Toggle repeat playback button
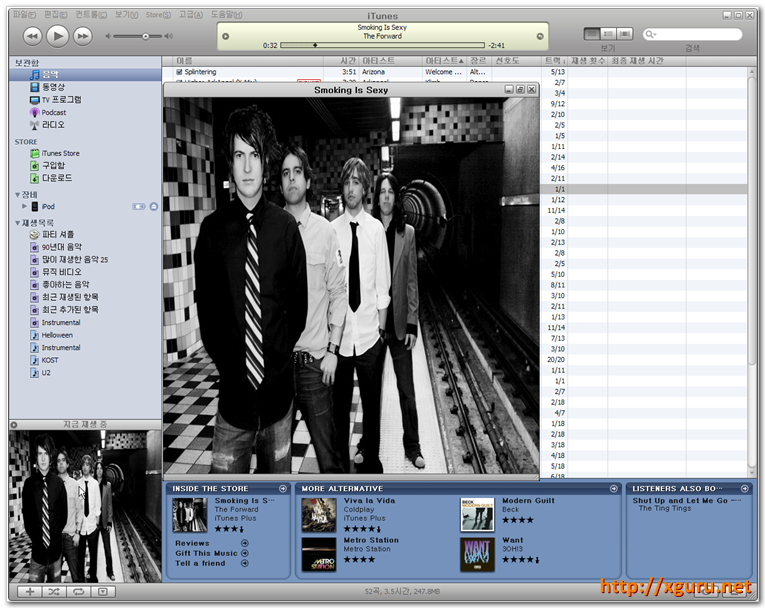The height and width of the screenshot is (608, 765). tap(79, 591)
